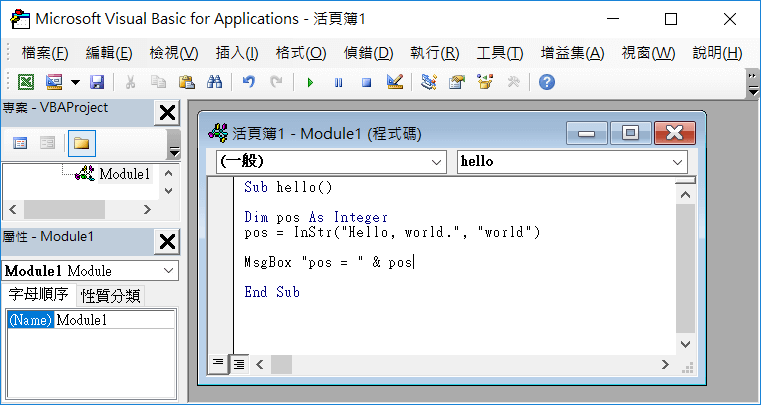
Task: Open Find with binoculars icon
Action: [214, 82]
